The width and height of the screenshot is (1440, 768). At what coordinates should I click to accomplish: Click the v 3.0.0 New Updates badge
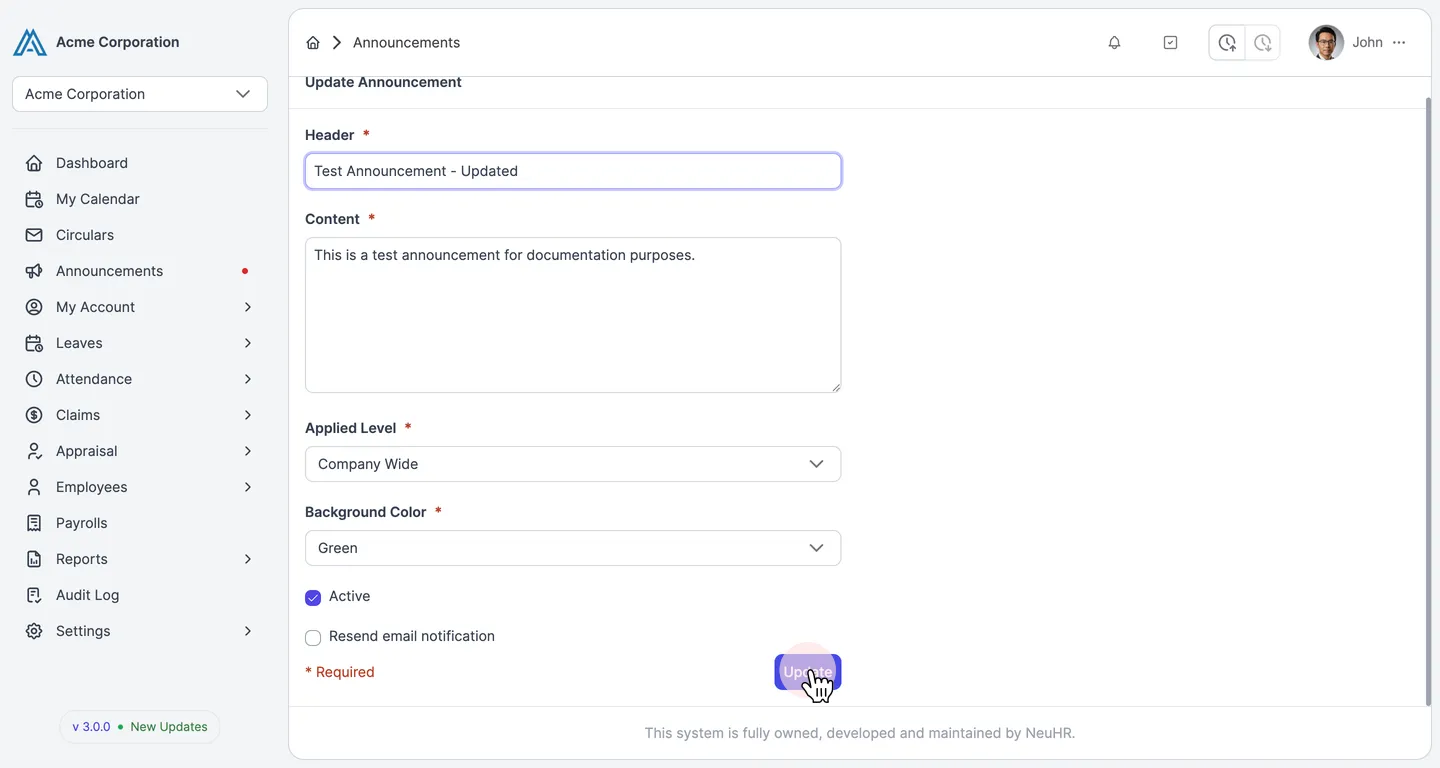pyautogui.click(x=140, y=727)
